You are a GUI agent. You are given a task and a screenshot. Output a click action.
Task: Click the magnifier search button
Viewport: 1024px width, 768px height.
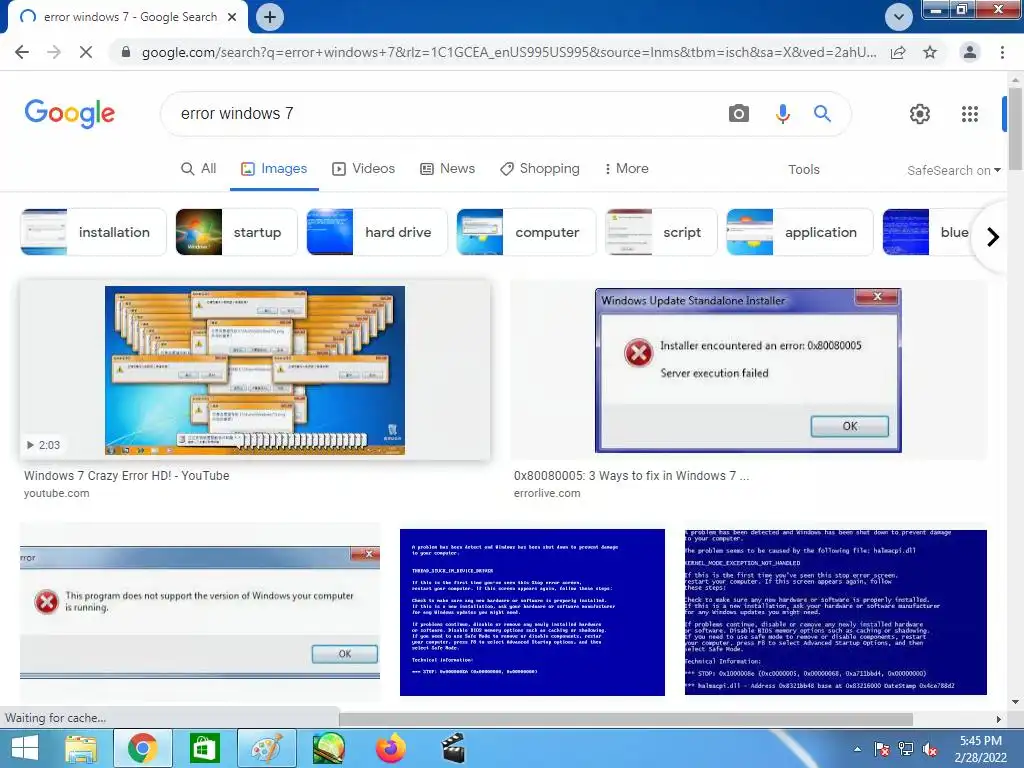pyautogui.click(x=822, y=114)
